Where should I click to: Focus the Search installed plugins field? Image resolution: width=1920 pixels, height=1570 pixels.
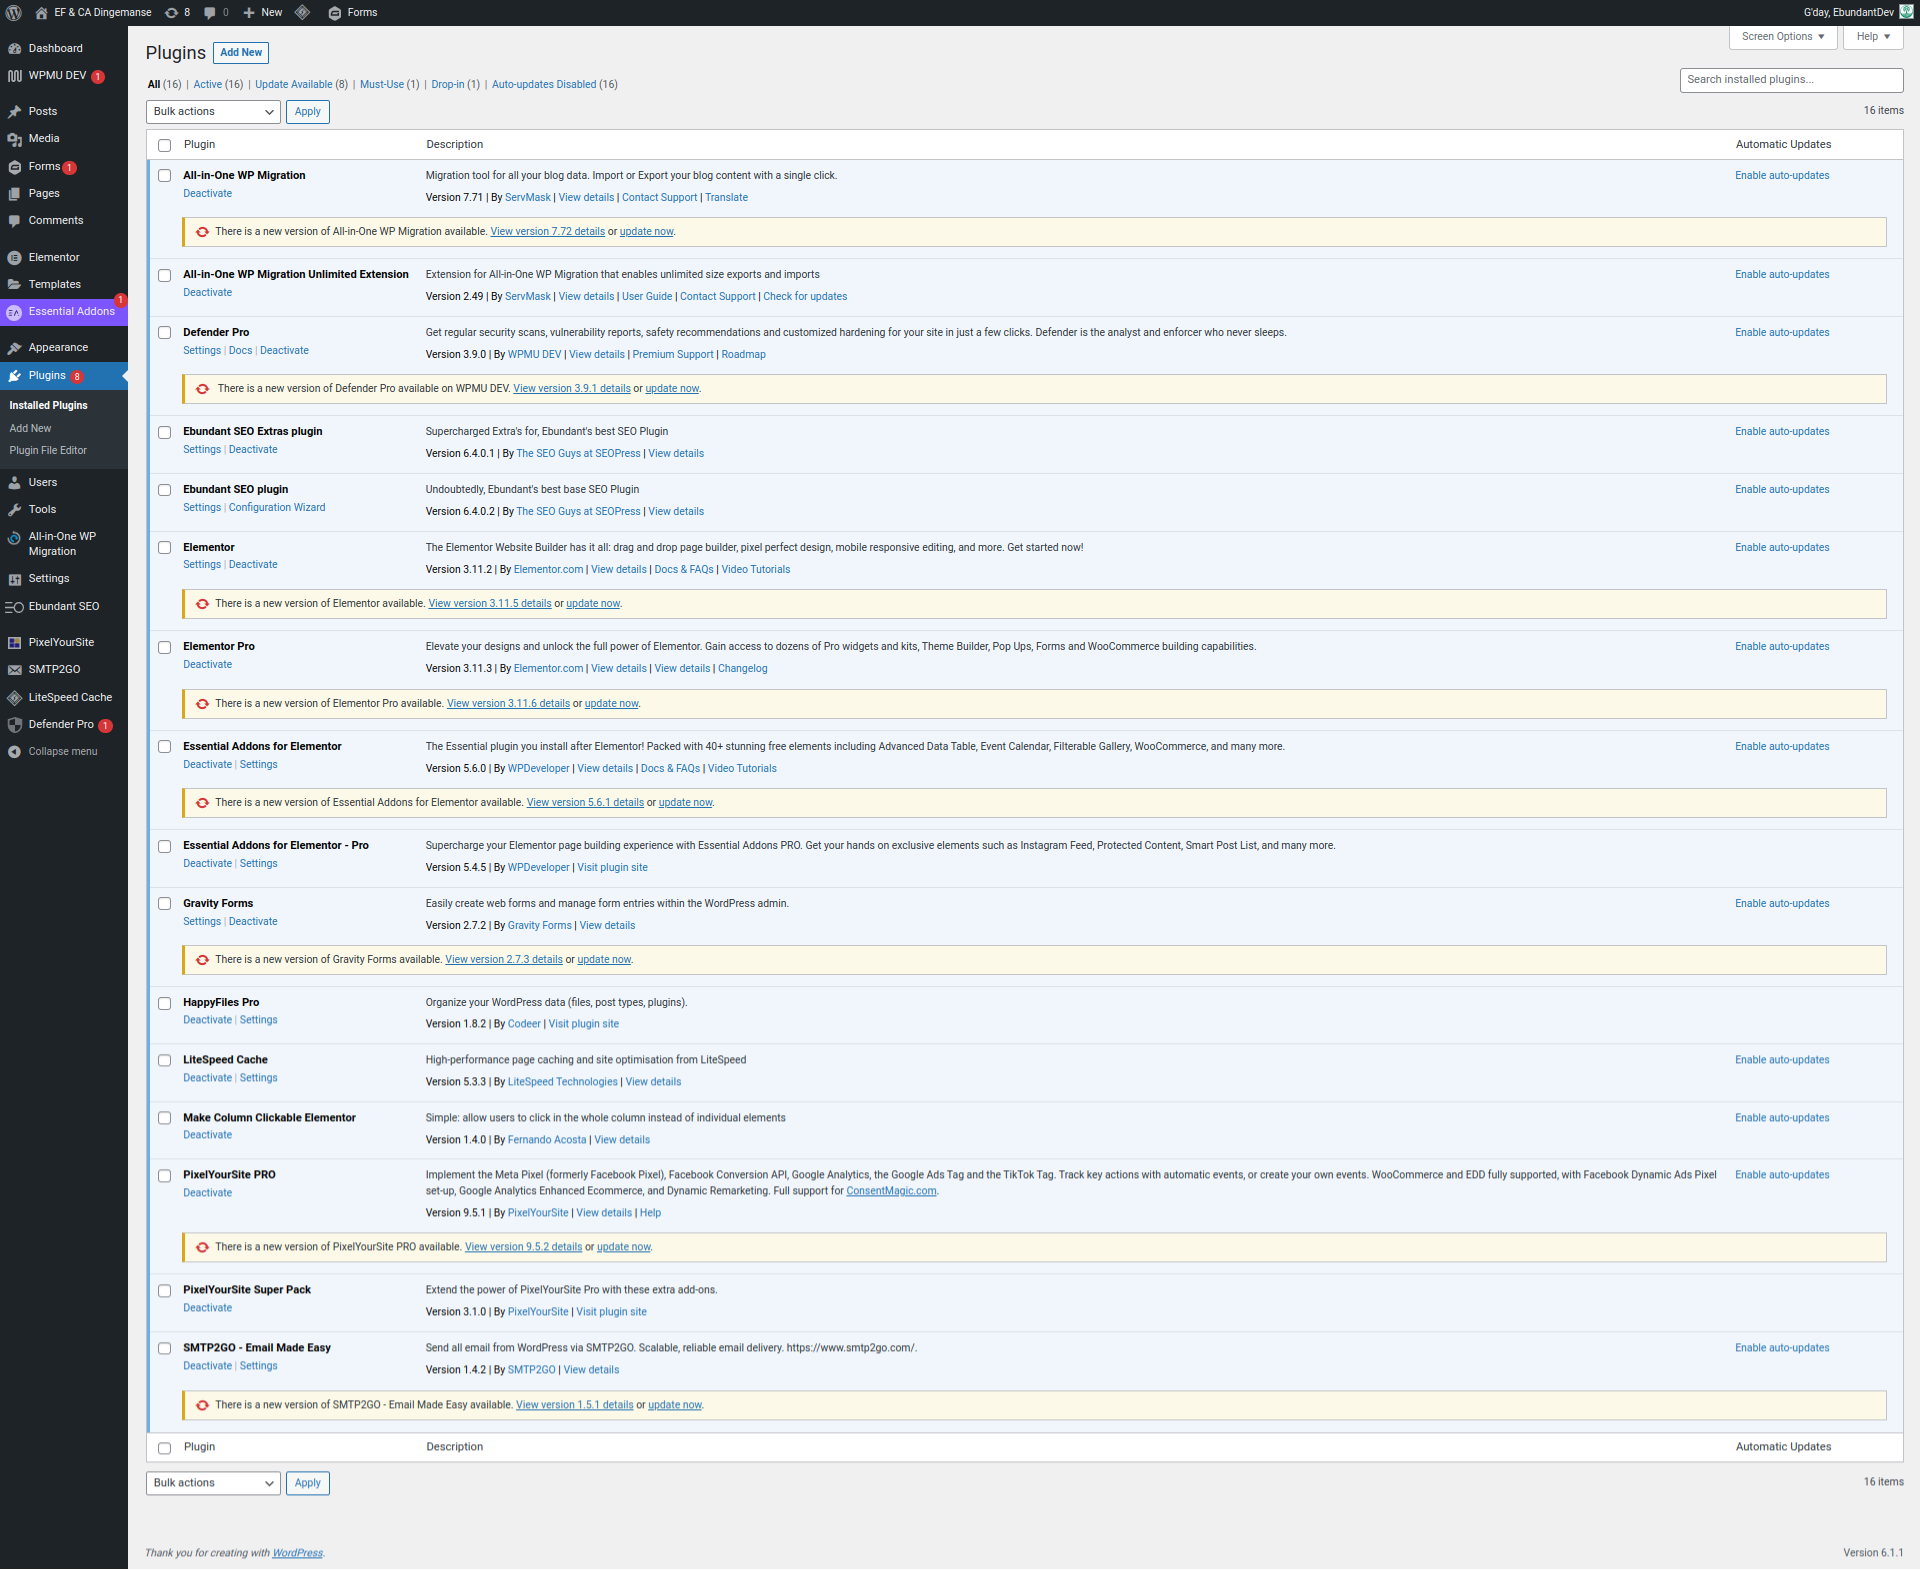coord(1790,80)
